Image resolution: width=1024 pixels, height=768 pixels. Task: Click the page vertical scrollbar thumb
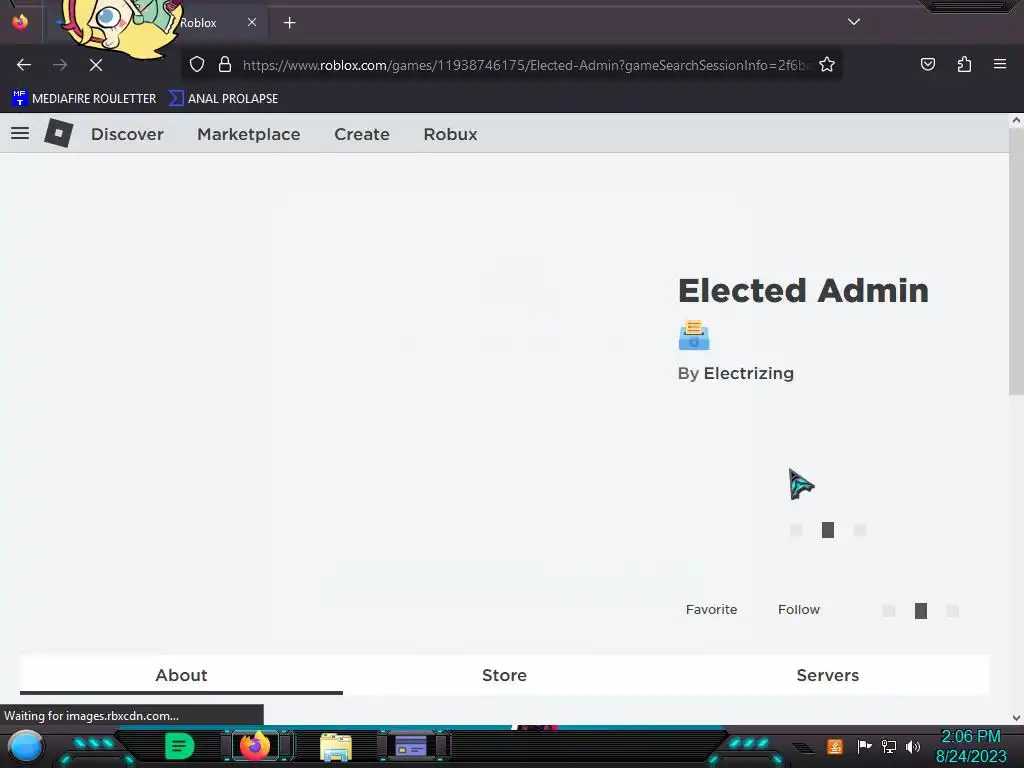(x=1016, y=261)
